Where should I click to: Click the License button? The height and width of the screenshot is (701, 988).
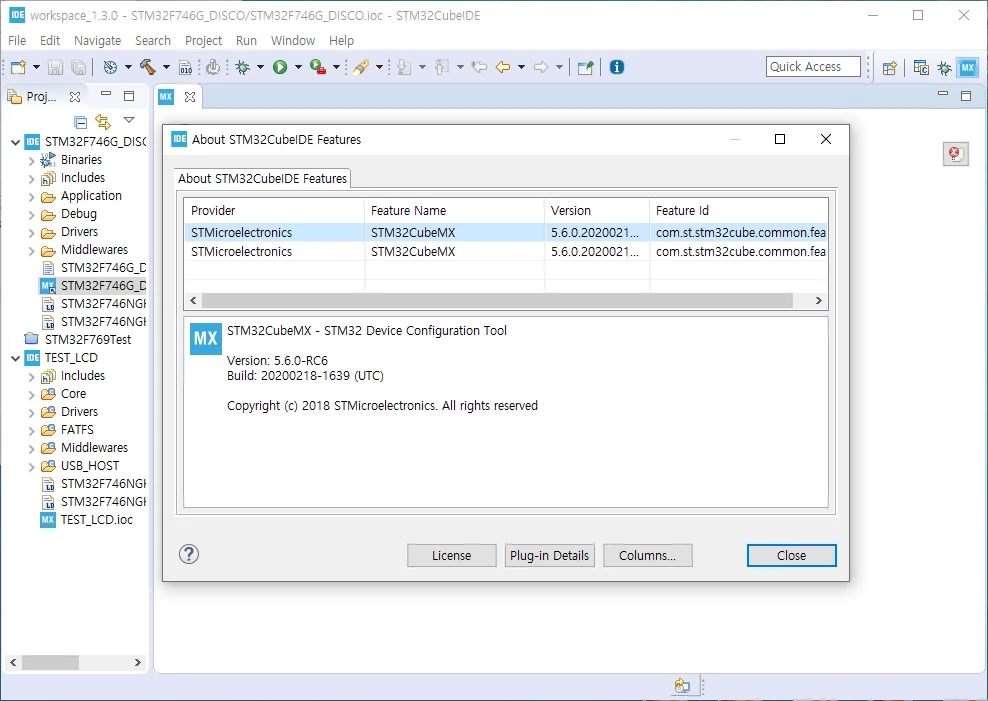[451, 556]
